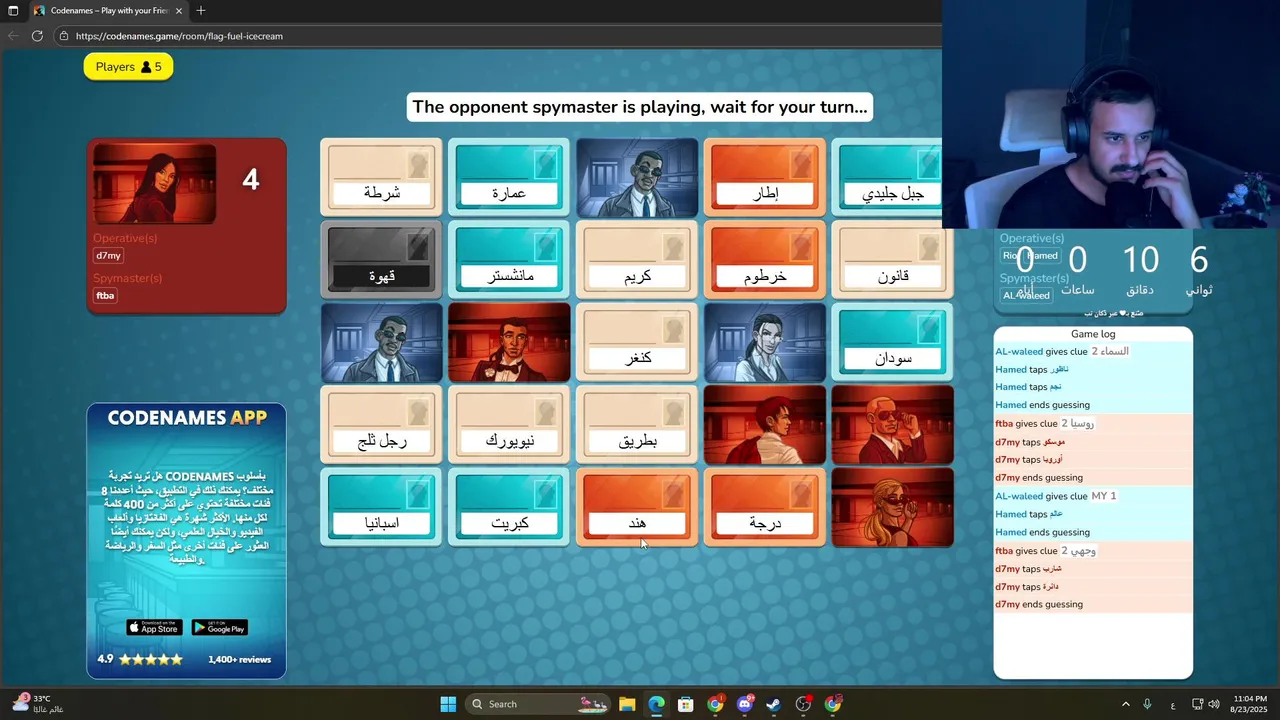Click the codenames.game address bar

click(x=500, y=36)
